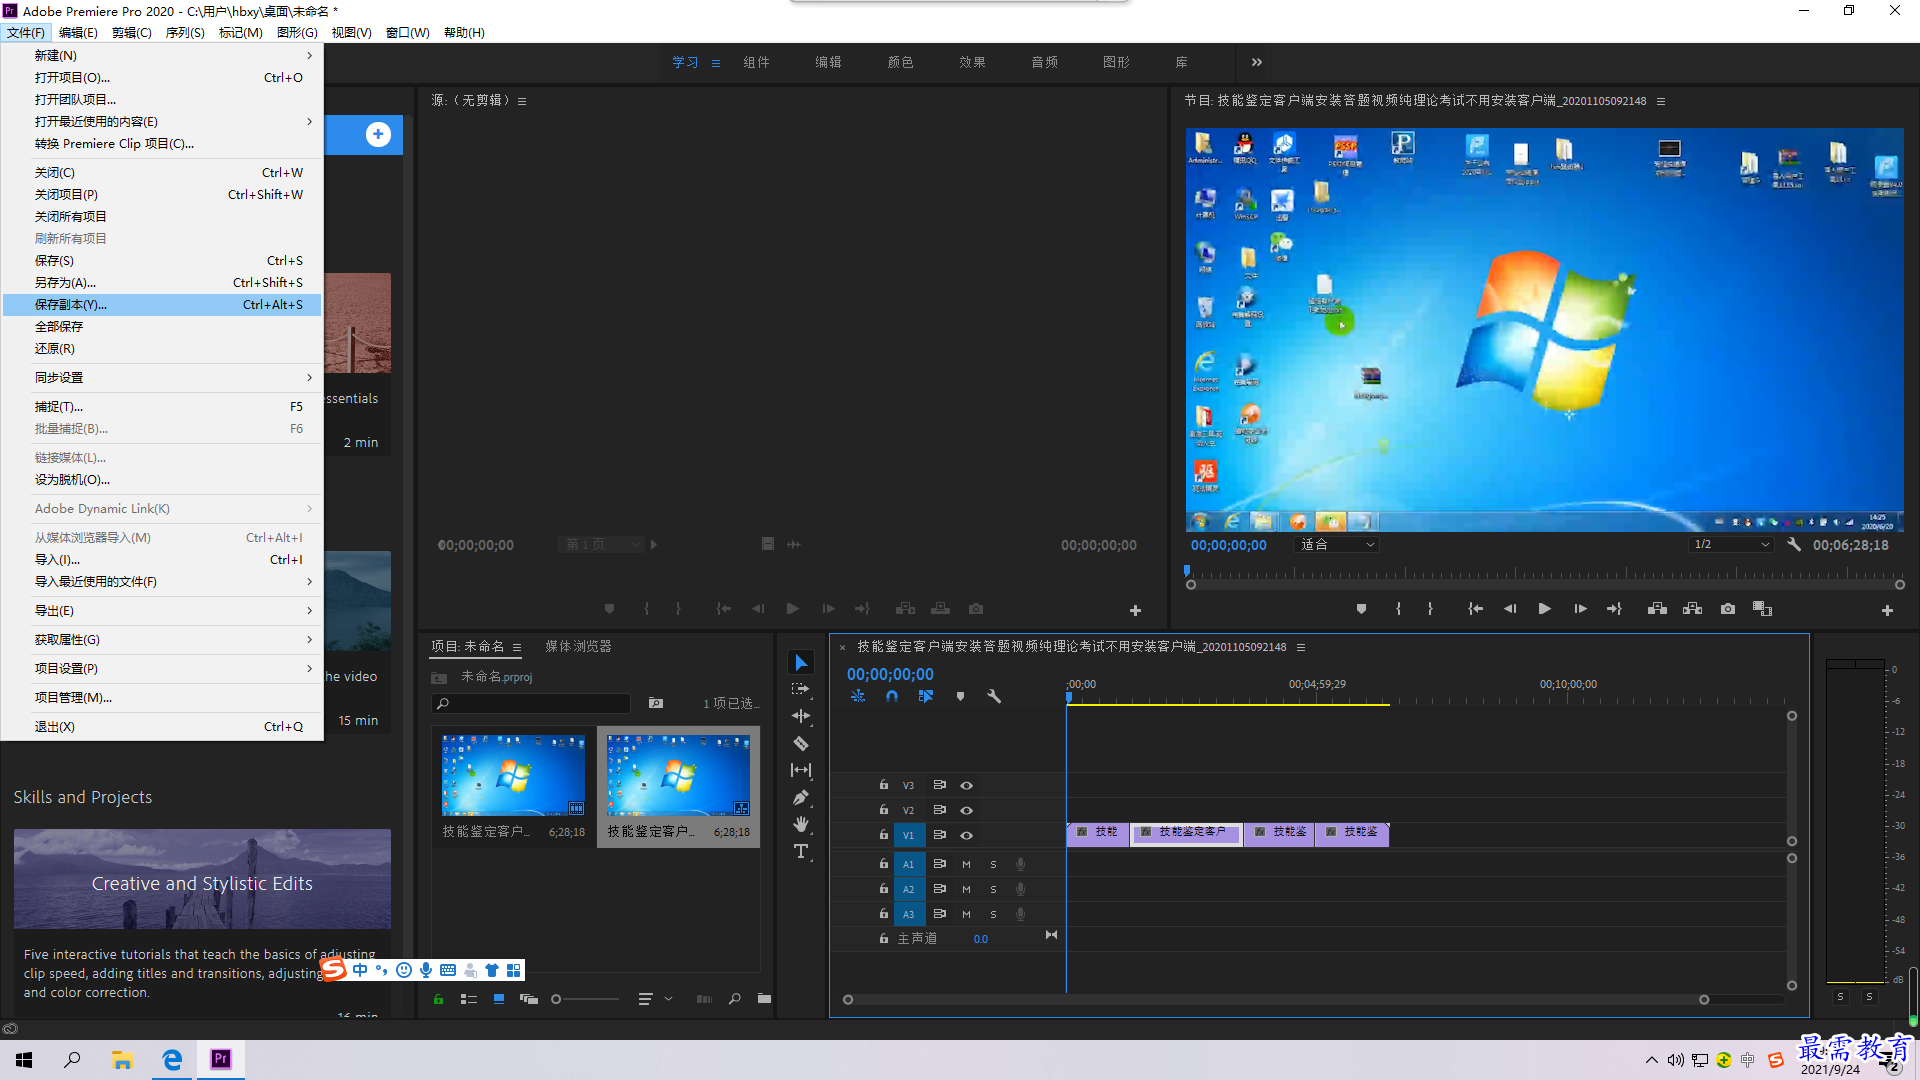Solo audio track A2
1920x1080 pixels.
993,889
